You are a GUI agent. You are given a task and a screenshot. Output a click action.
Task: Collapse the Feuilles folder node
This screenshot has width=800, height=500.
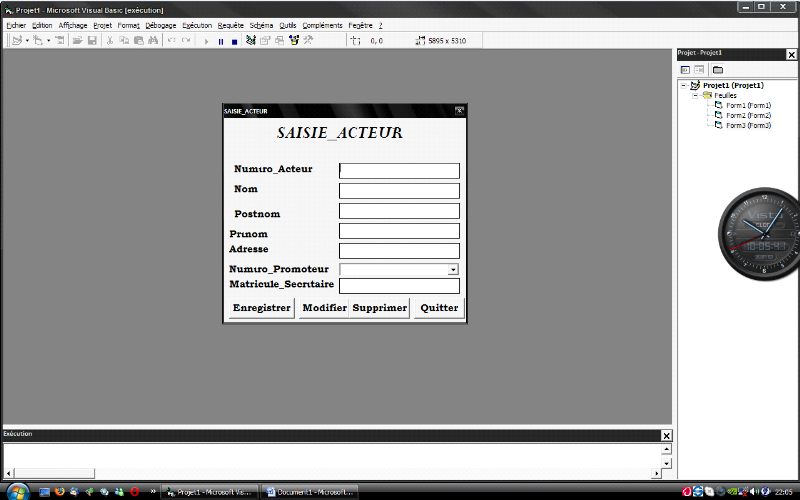tap(695, 95)
